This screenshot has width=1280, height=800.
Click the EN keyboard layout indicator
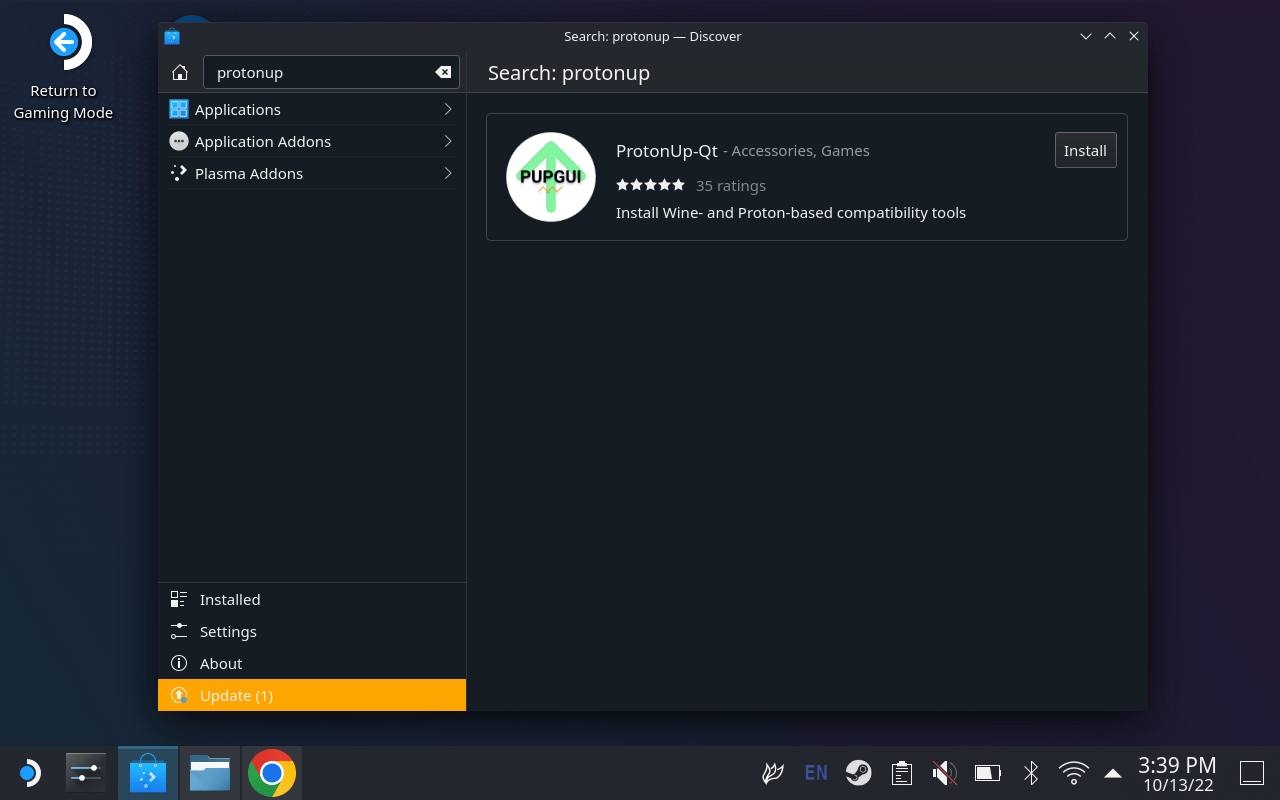(816, 773)
